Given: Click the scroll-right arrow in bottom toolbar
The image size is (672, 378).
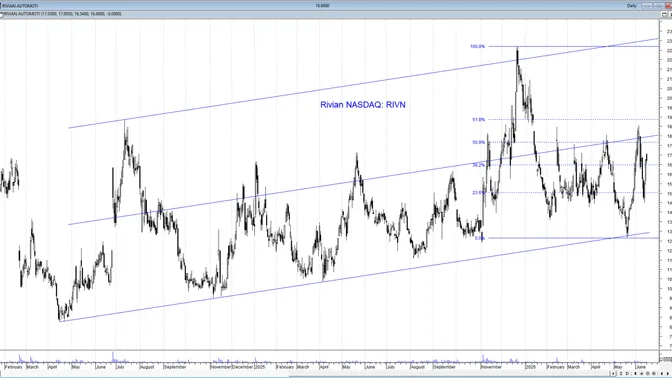Looking at the screenshot, I should [668, 373].
